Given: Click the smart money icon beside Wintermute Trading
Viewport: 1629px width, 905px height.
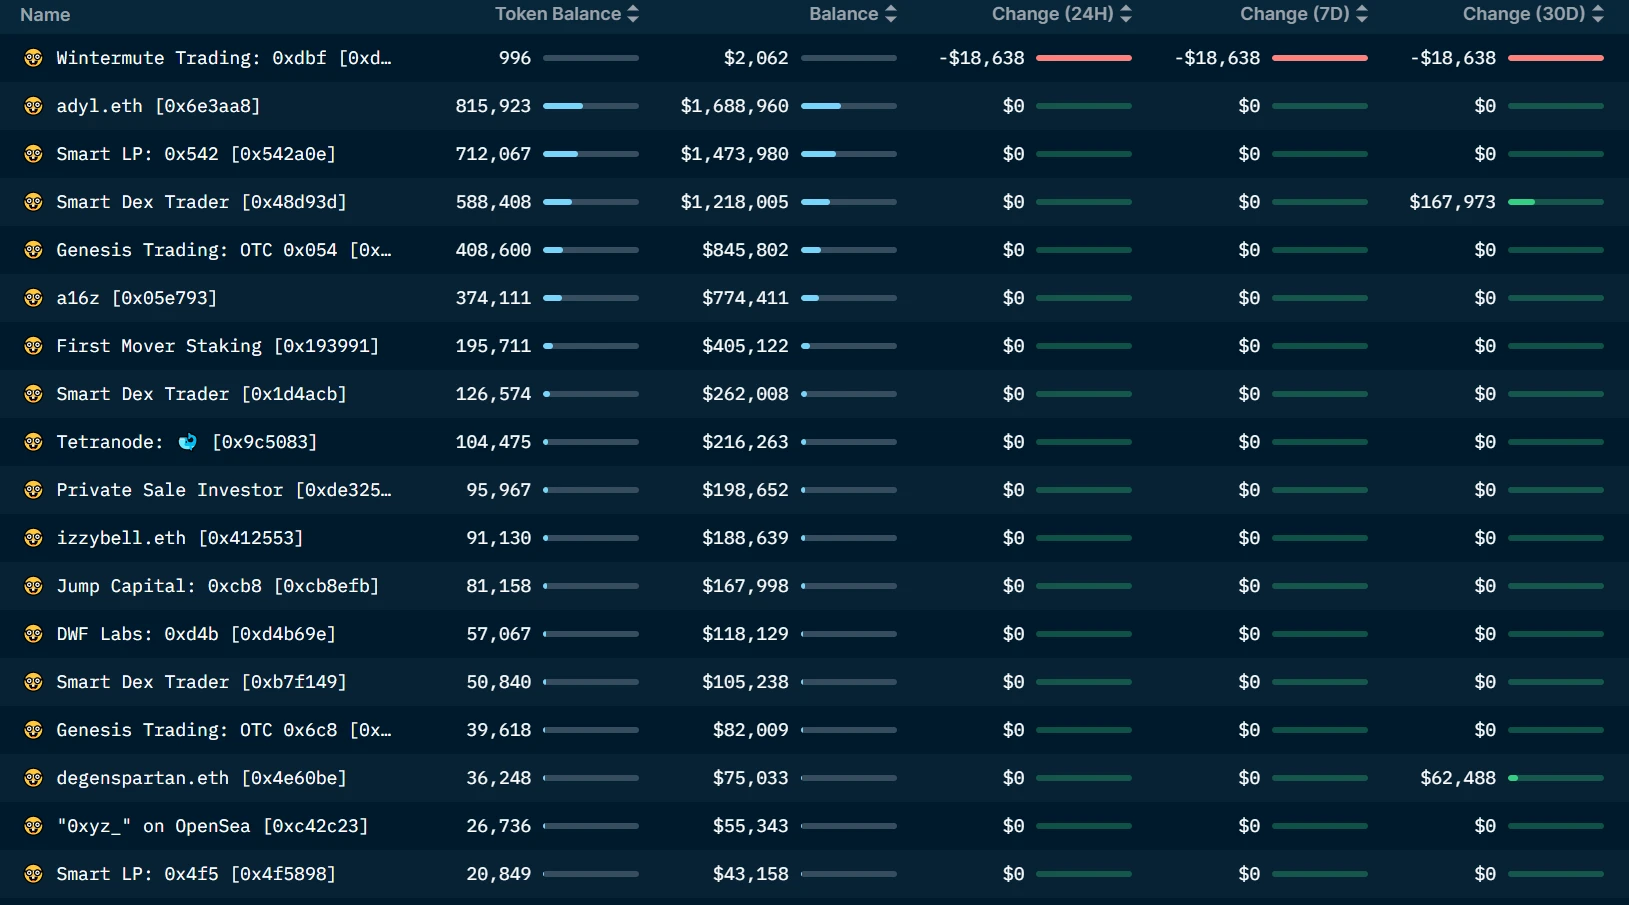Looking at the screenshot, I should pyautogui.click(x=33, y=58).
